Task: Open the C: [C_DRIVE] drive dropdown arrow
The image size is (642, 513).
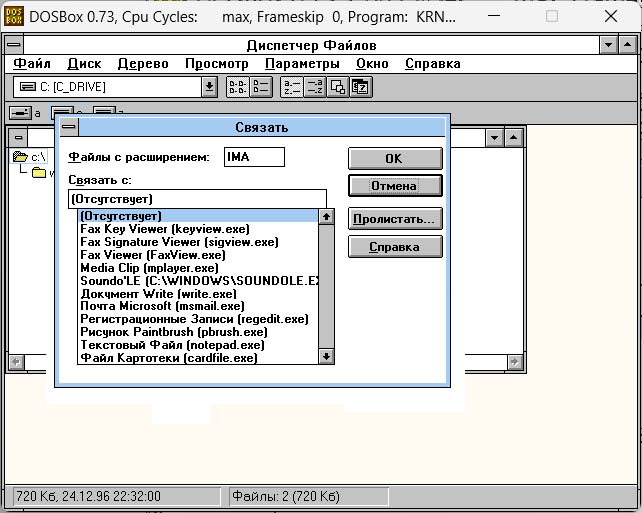Action: coord(209,87)
